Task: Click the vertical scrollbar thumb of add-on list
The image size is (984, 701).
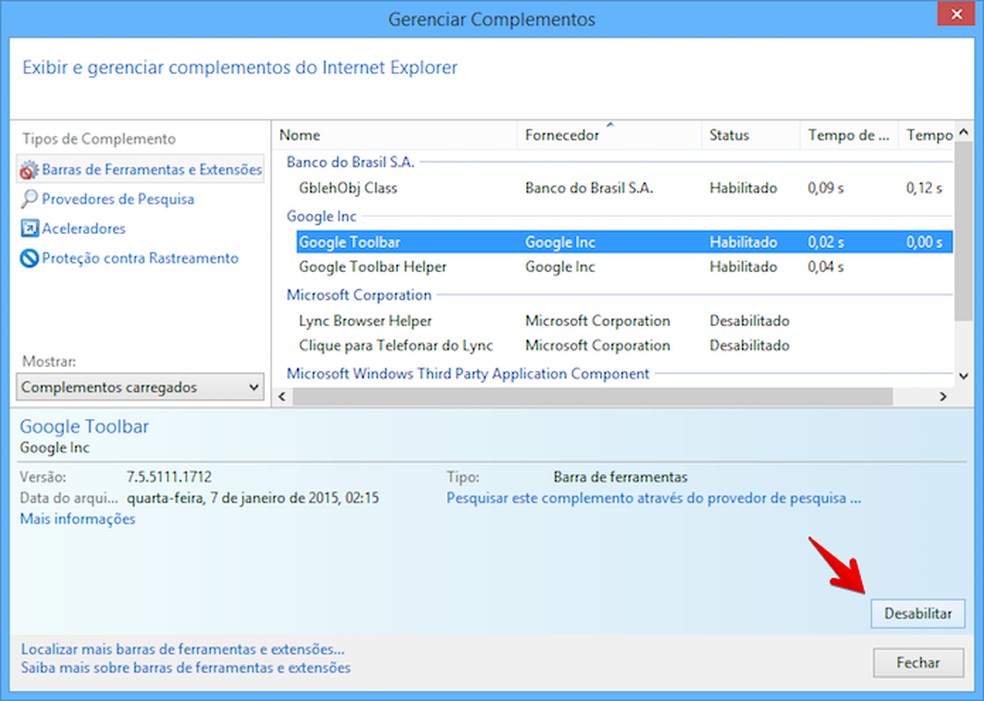Action: click(x=964, y=232)
